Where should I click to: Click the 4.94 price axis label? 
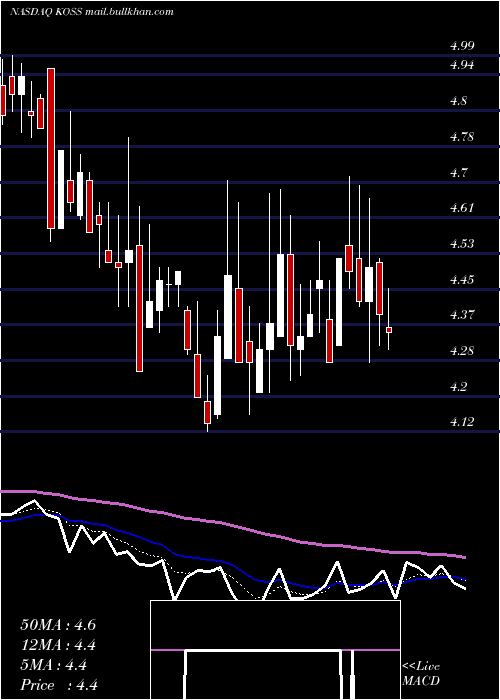pyautogui.click(x=462, y=65)
